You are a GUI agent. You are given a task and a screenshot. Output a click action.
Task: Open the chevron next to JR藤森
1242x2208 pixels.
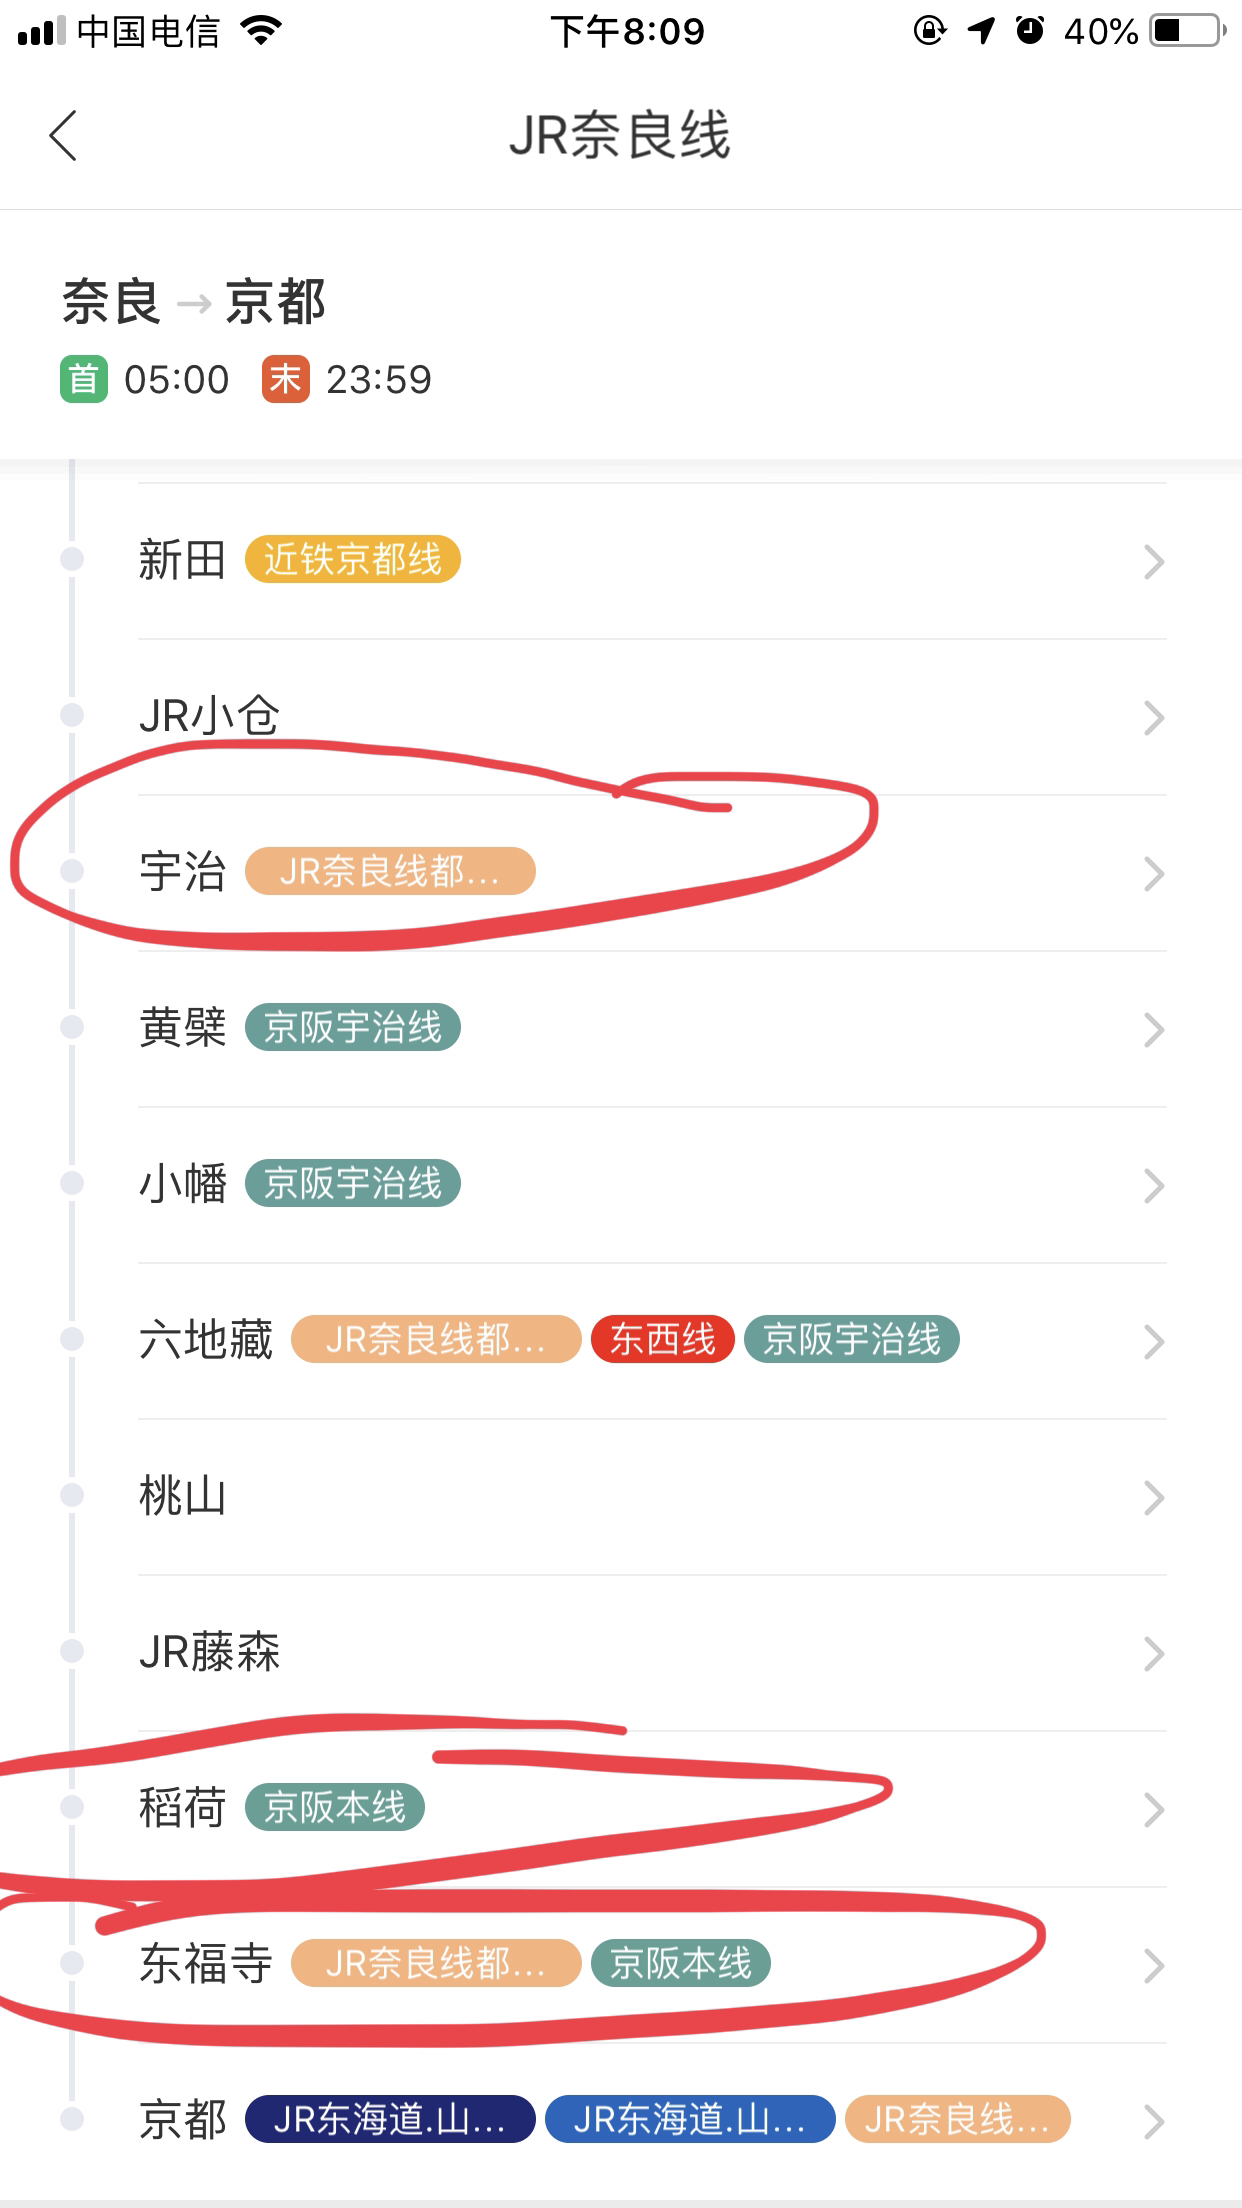(x=1154, y=1654)
